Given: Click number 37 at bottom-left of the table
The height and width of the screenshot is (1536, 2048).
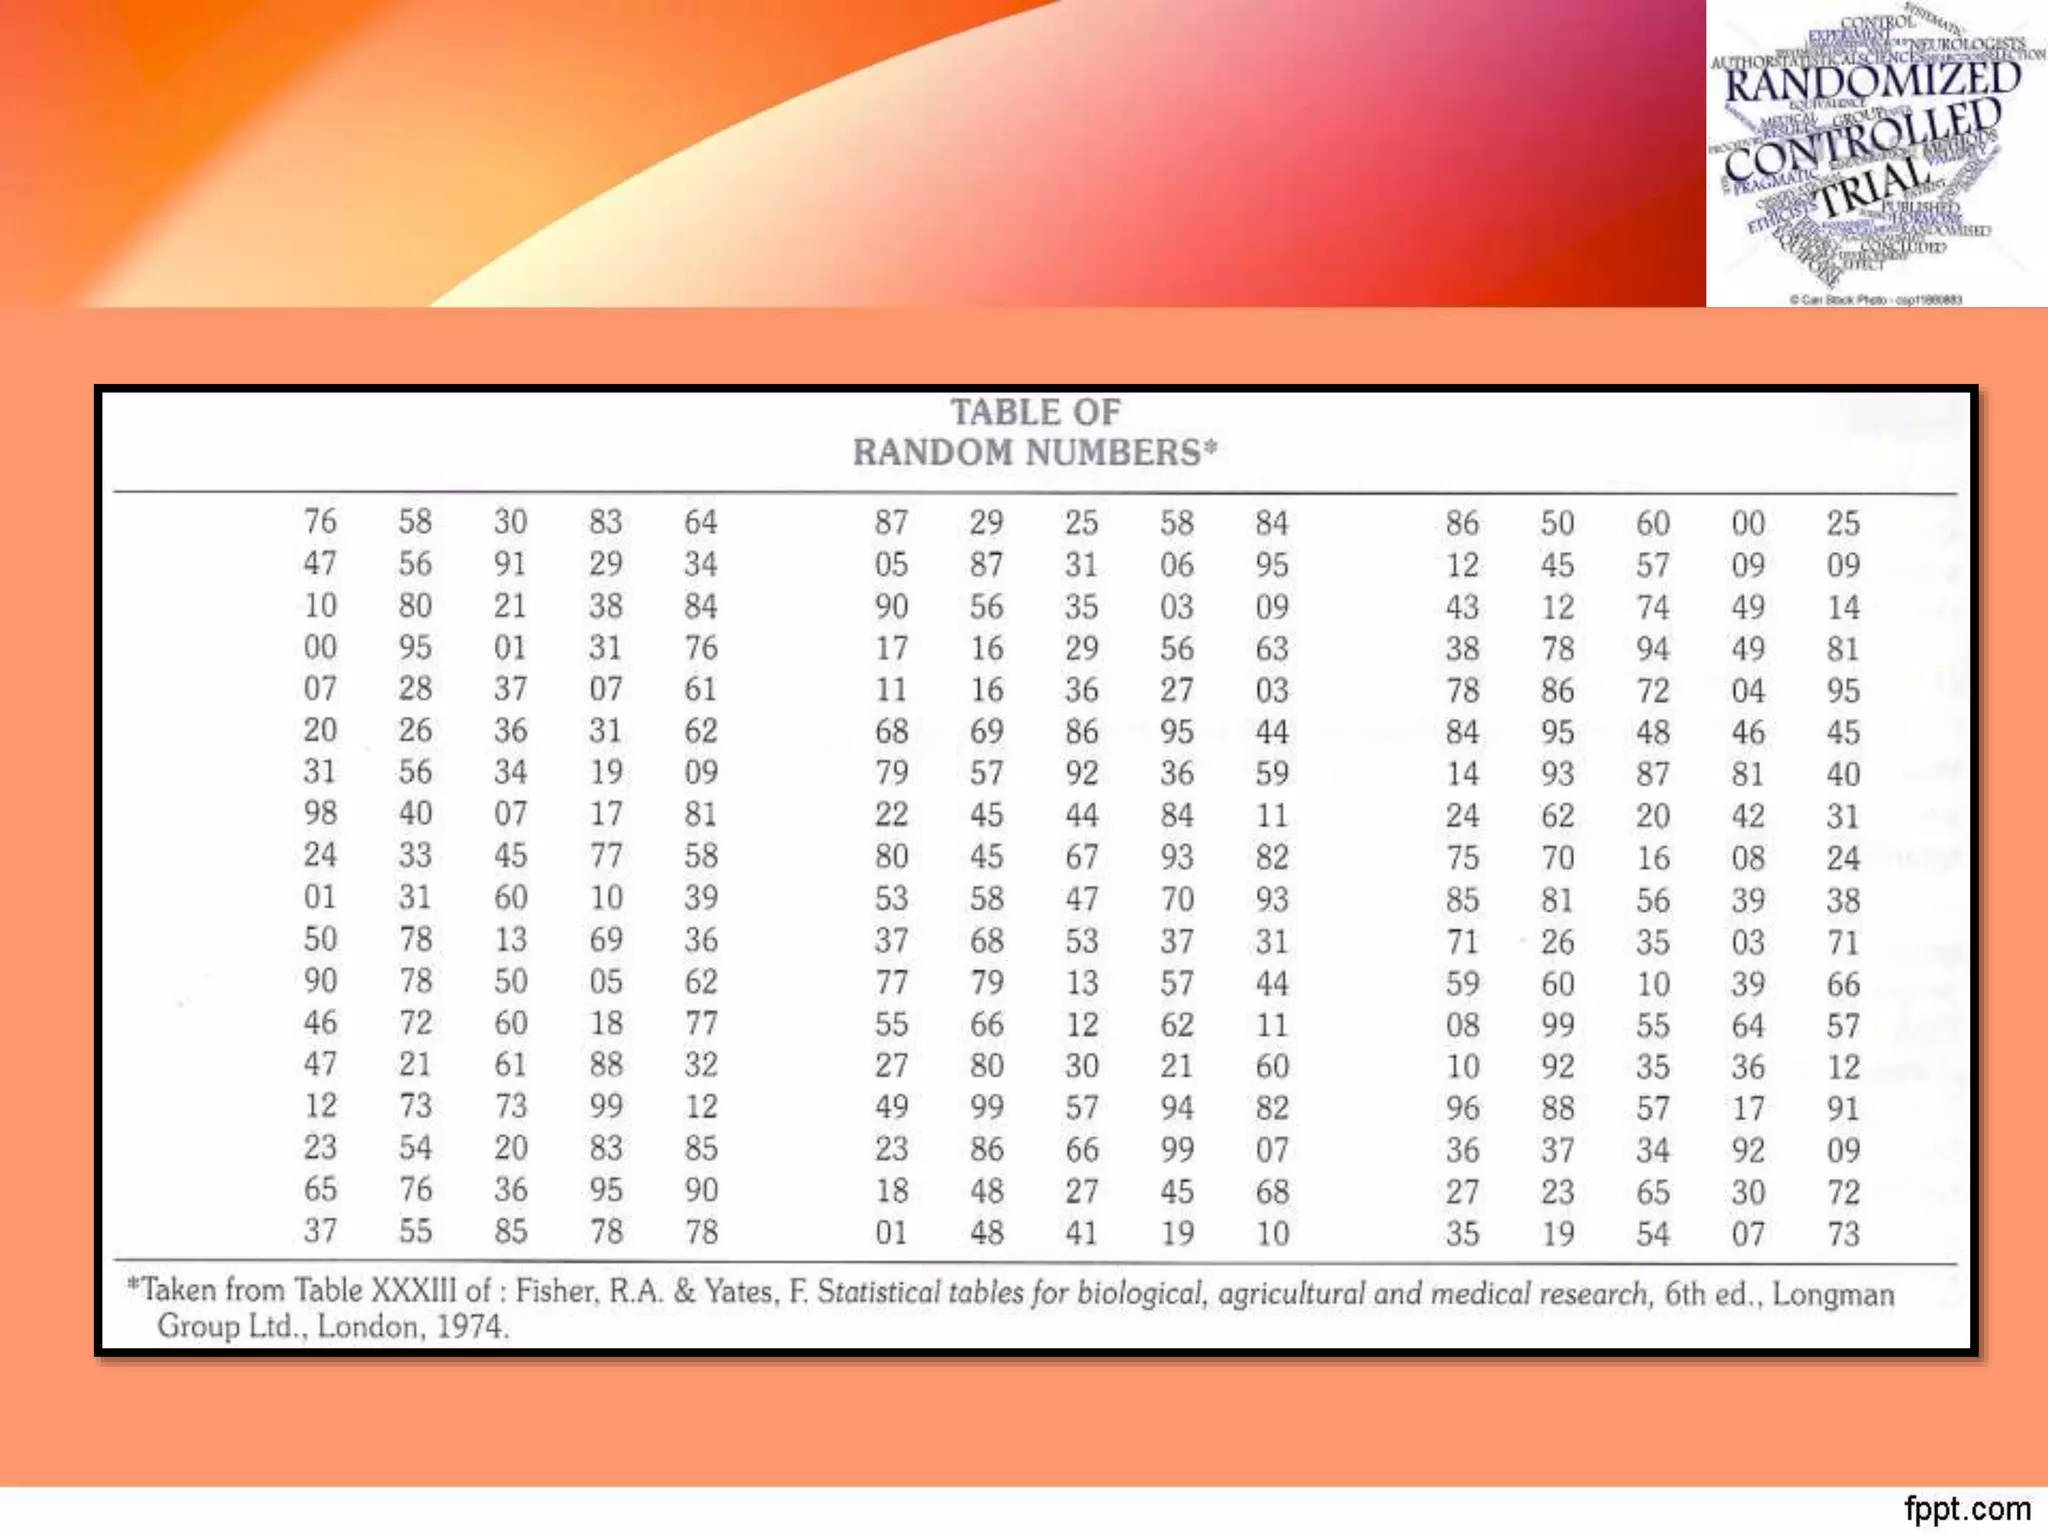Looking at the screenshot, I should click(320, 1231).
